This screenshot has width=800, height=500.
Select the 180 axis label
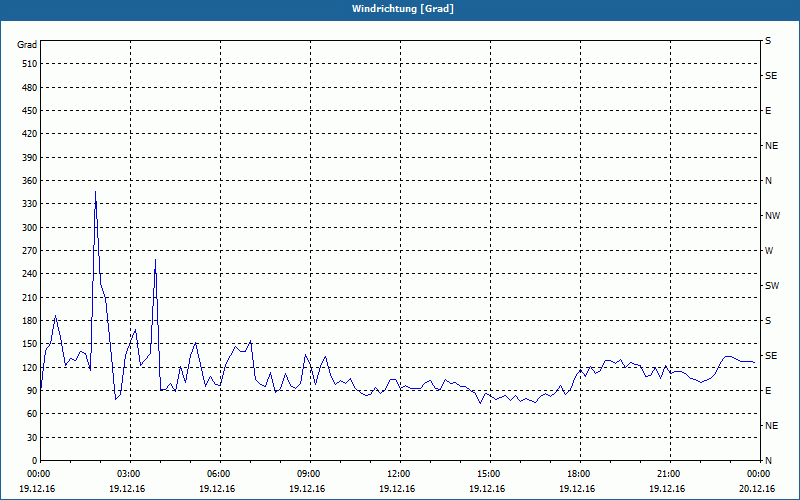tap(30, 321)
